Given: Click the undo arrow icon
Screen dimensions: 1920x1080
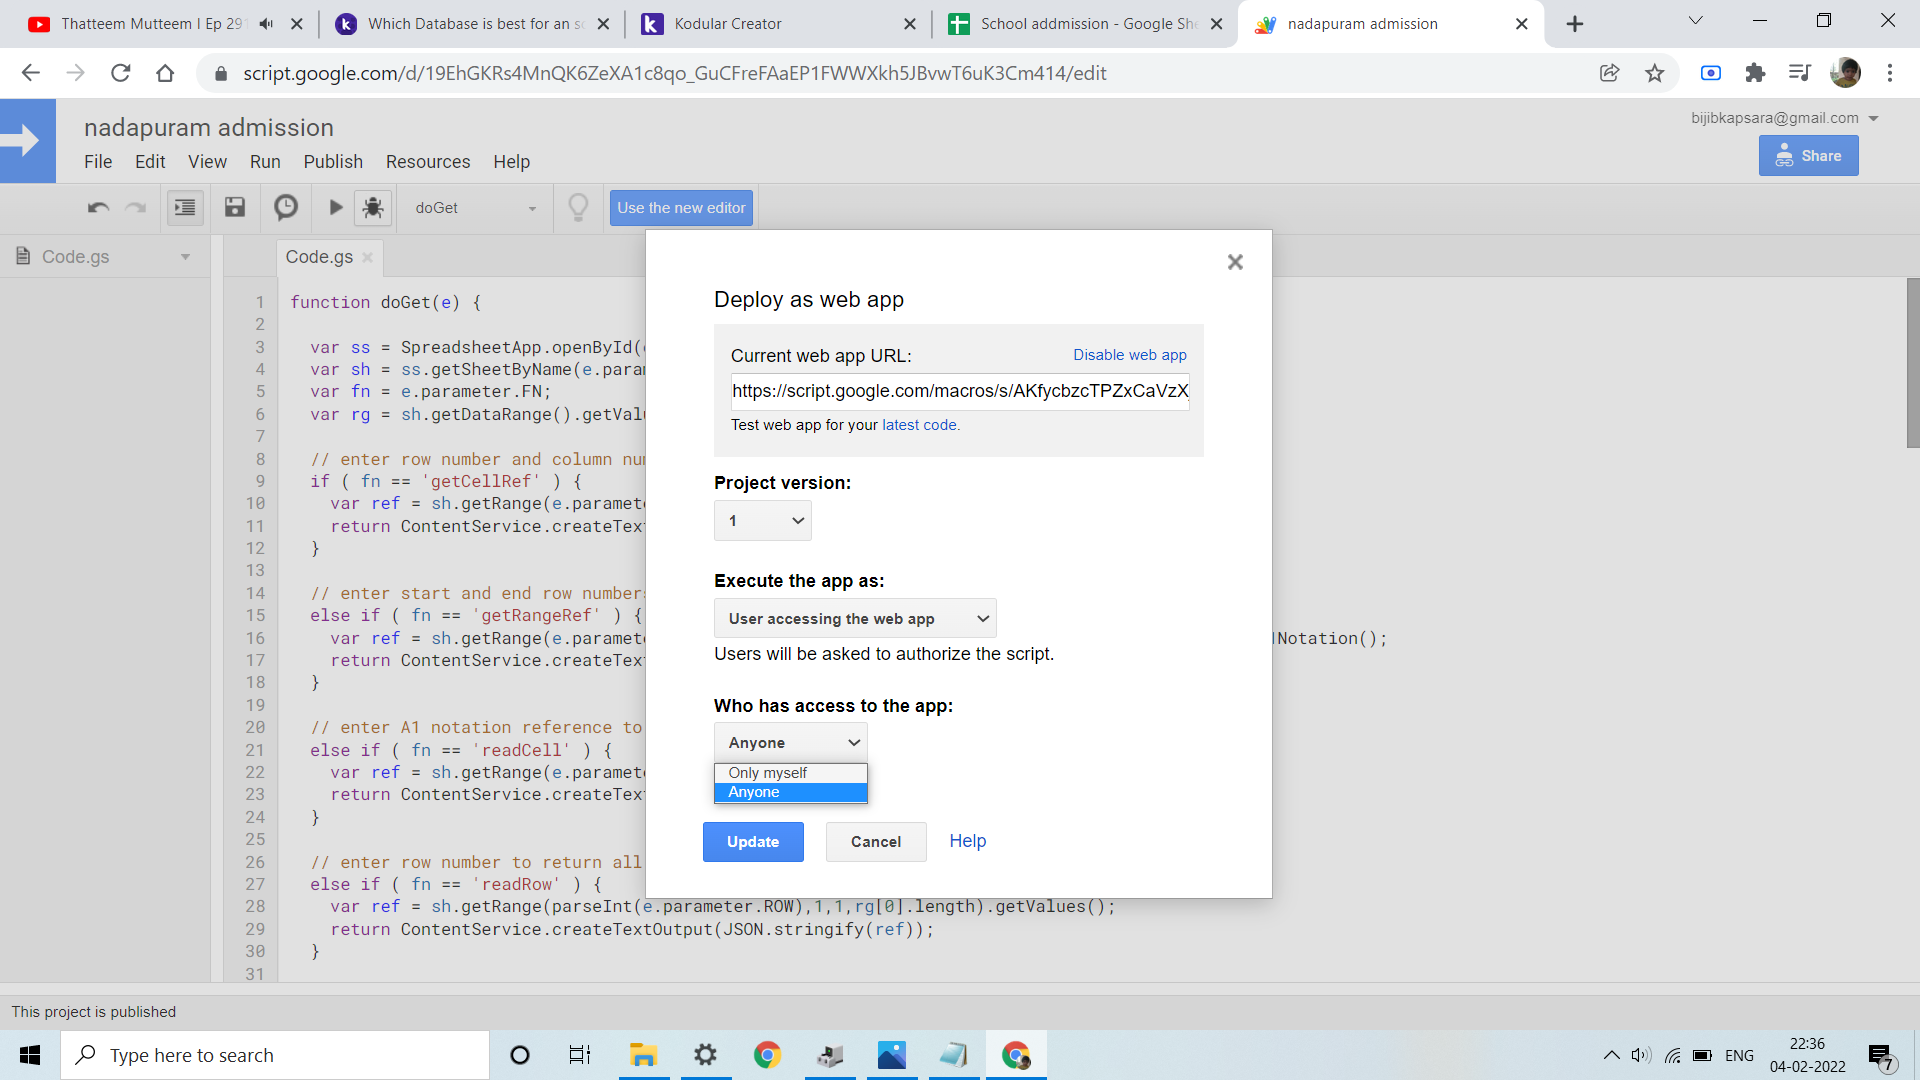Looking at the screenshot, I should click(x=98, y=208).
